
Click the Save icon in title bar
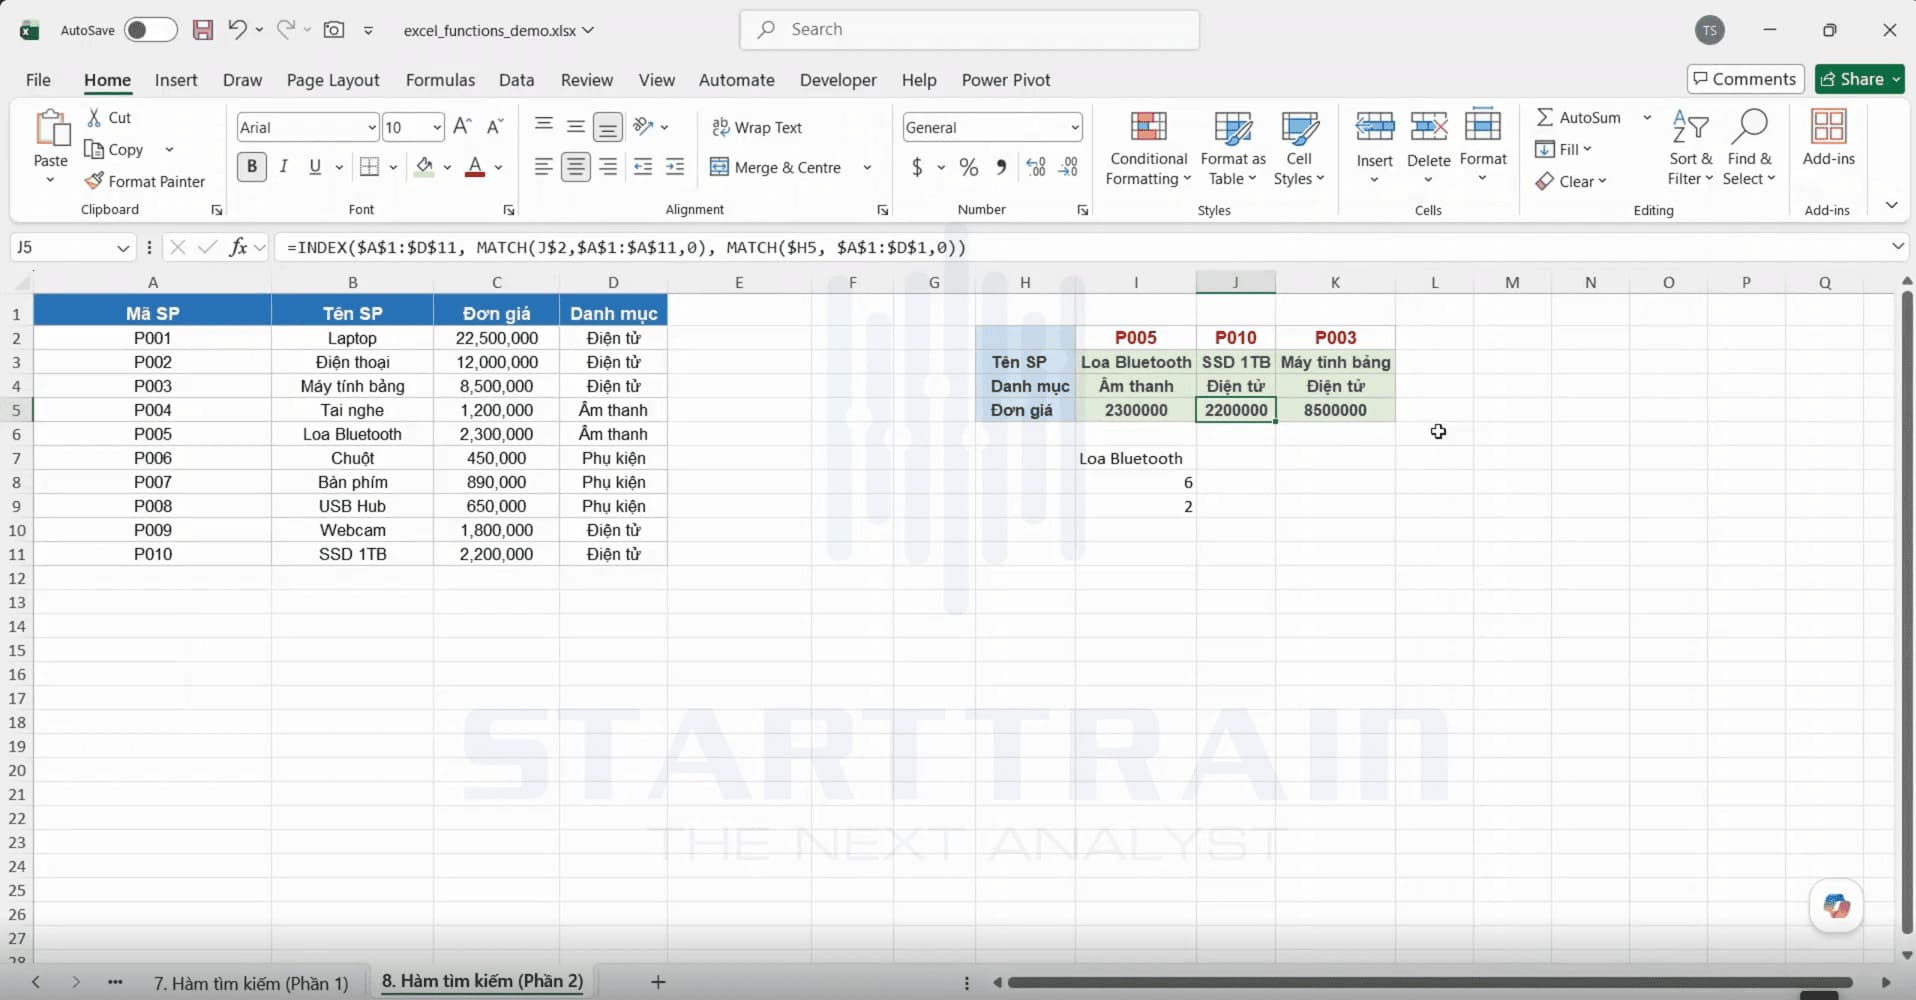pyautogui.click(x=203, y=30)
